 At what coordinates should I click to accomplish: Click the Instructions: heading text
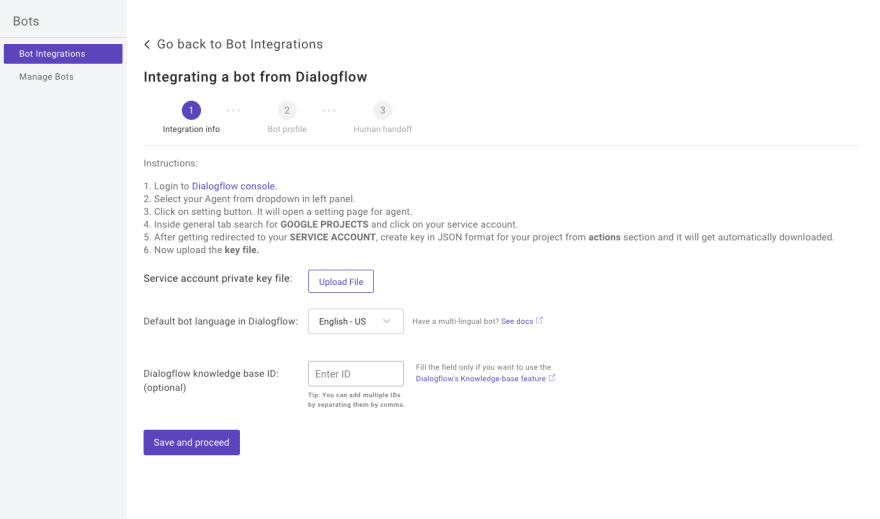pos(171,163)
